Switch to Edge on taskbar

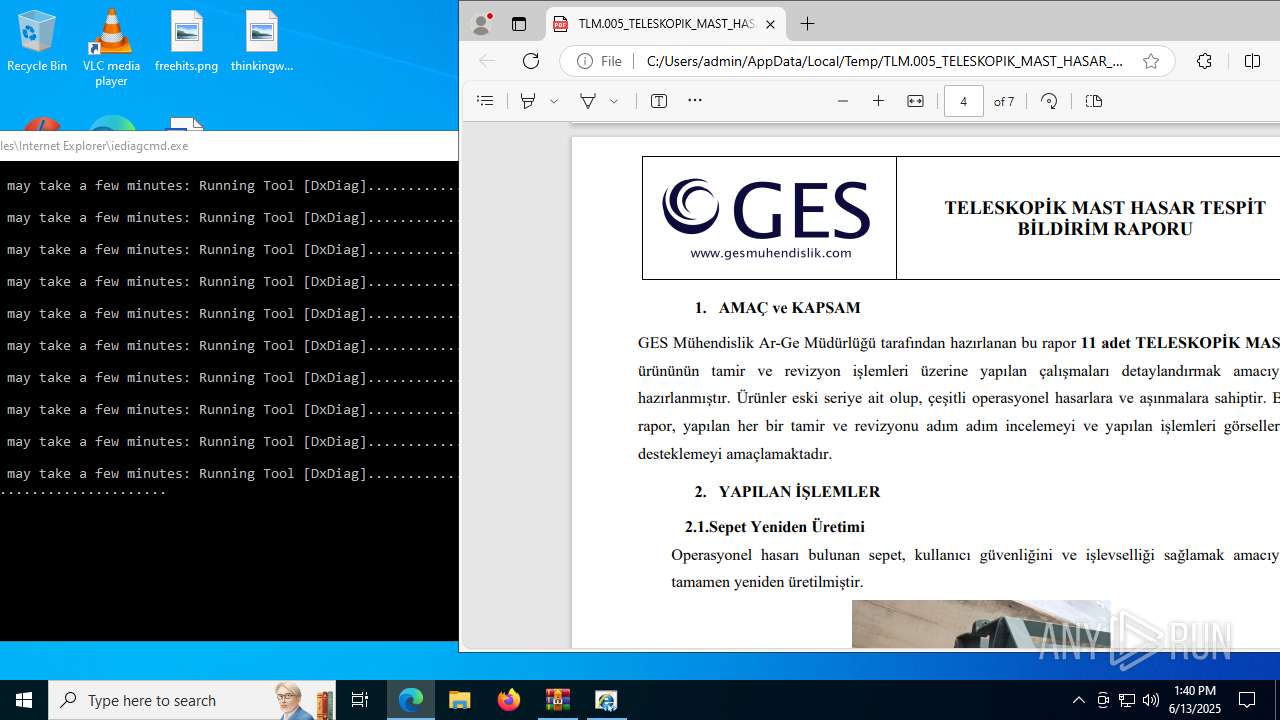[411, 700]
